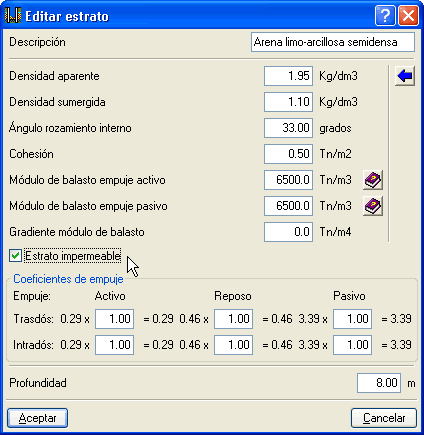Click the Tn/m2 unit next to Cohesión
The image size is (424, 435).
335,154
